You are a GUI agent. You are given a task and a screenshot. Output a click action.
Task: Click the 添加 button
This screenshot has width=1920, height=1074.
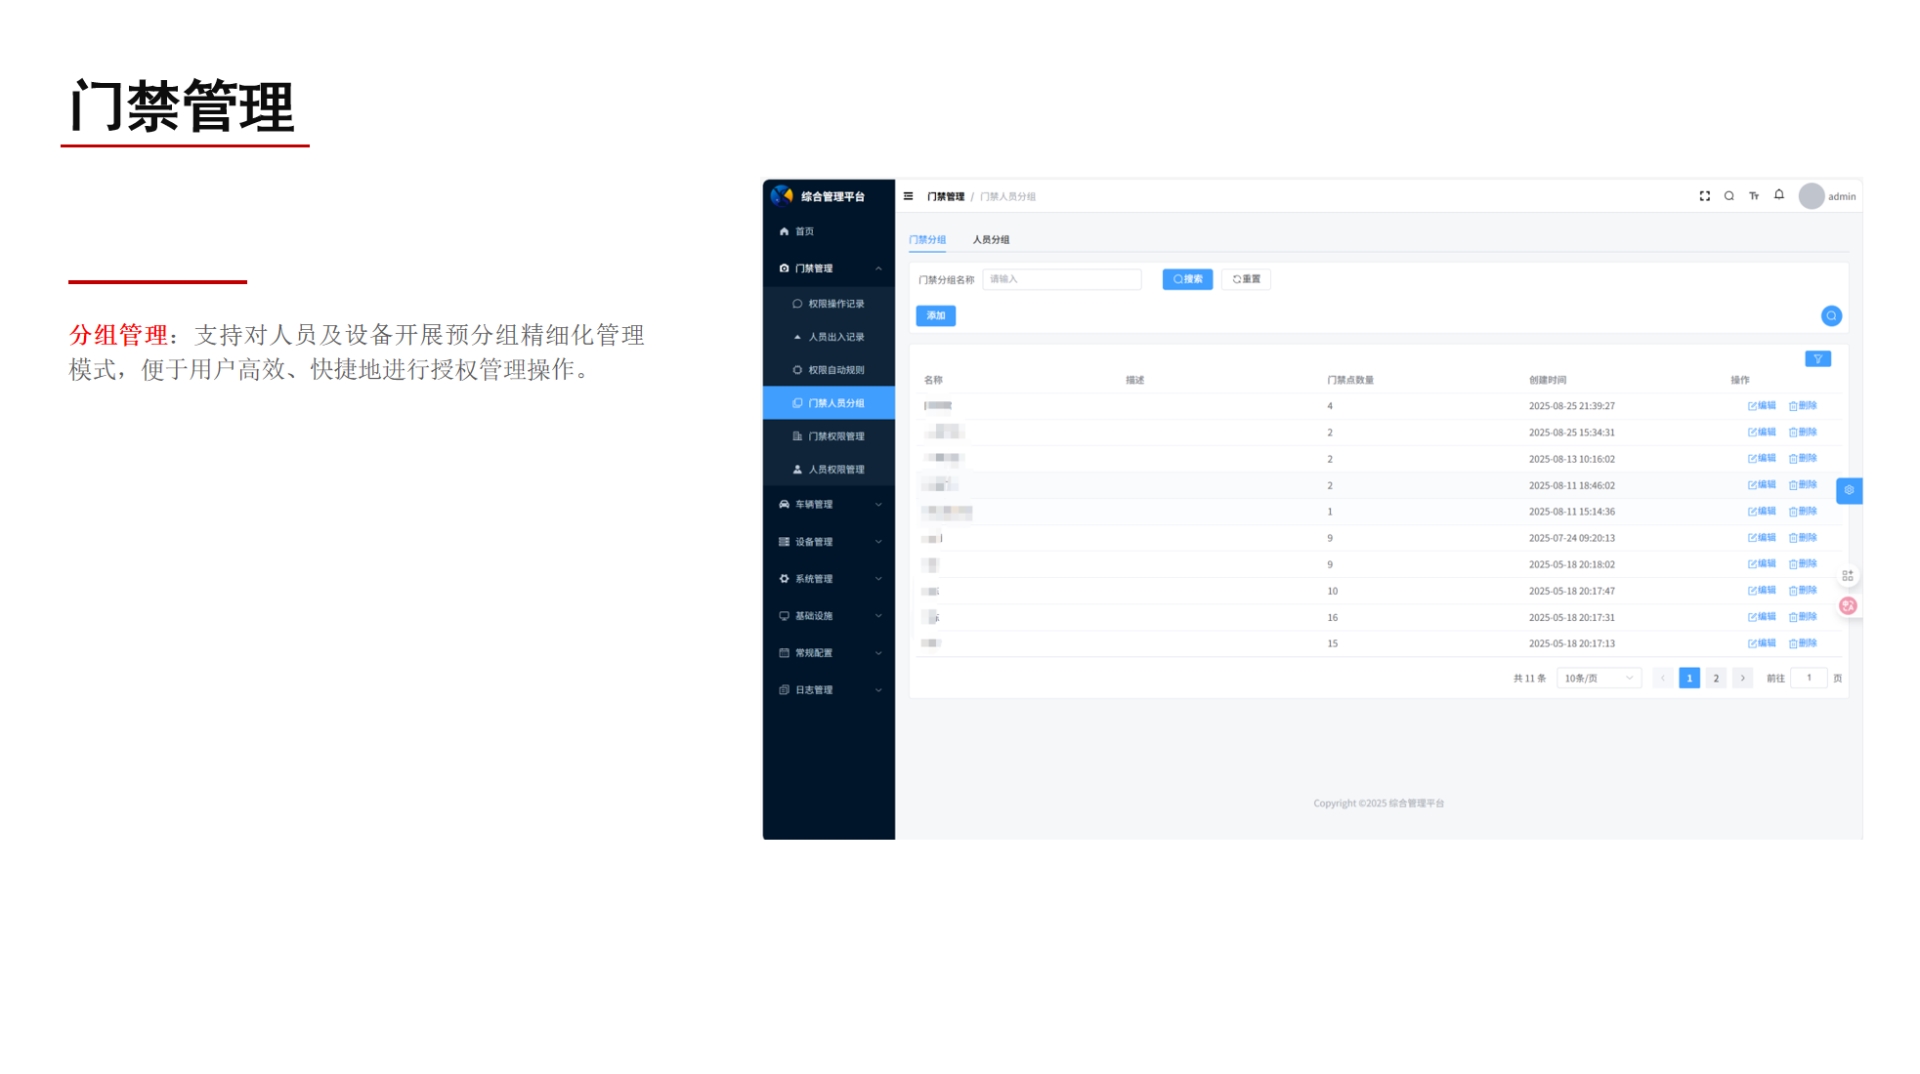[934, 315]
